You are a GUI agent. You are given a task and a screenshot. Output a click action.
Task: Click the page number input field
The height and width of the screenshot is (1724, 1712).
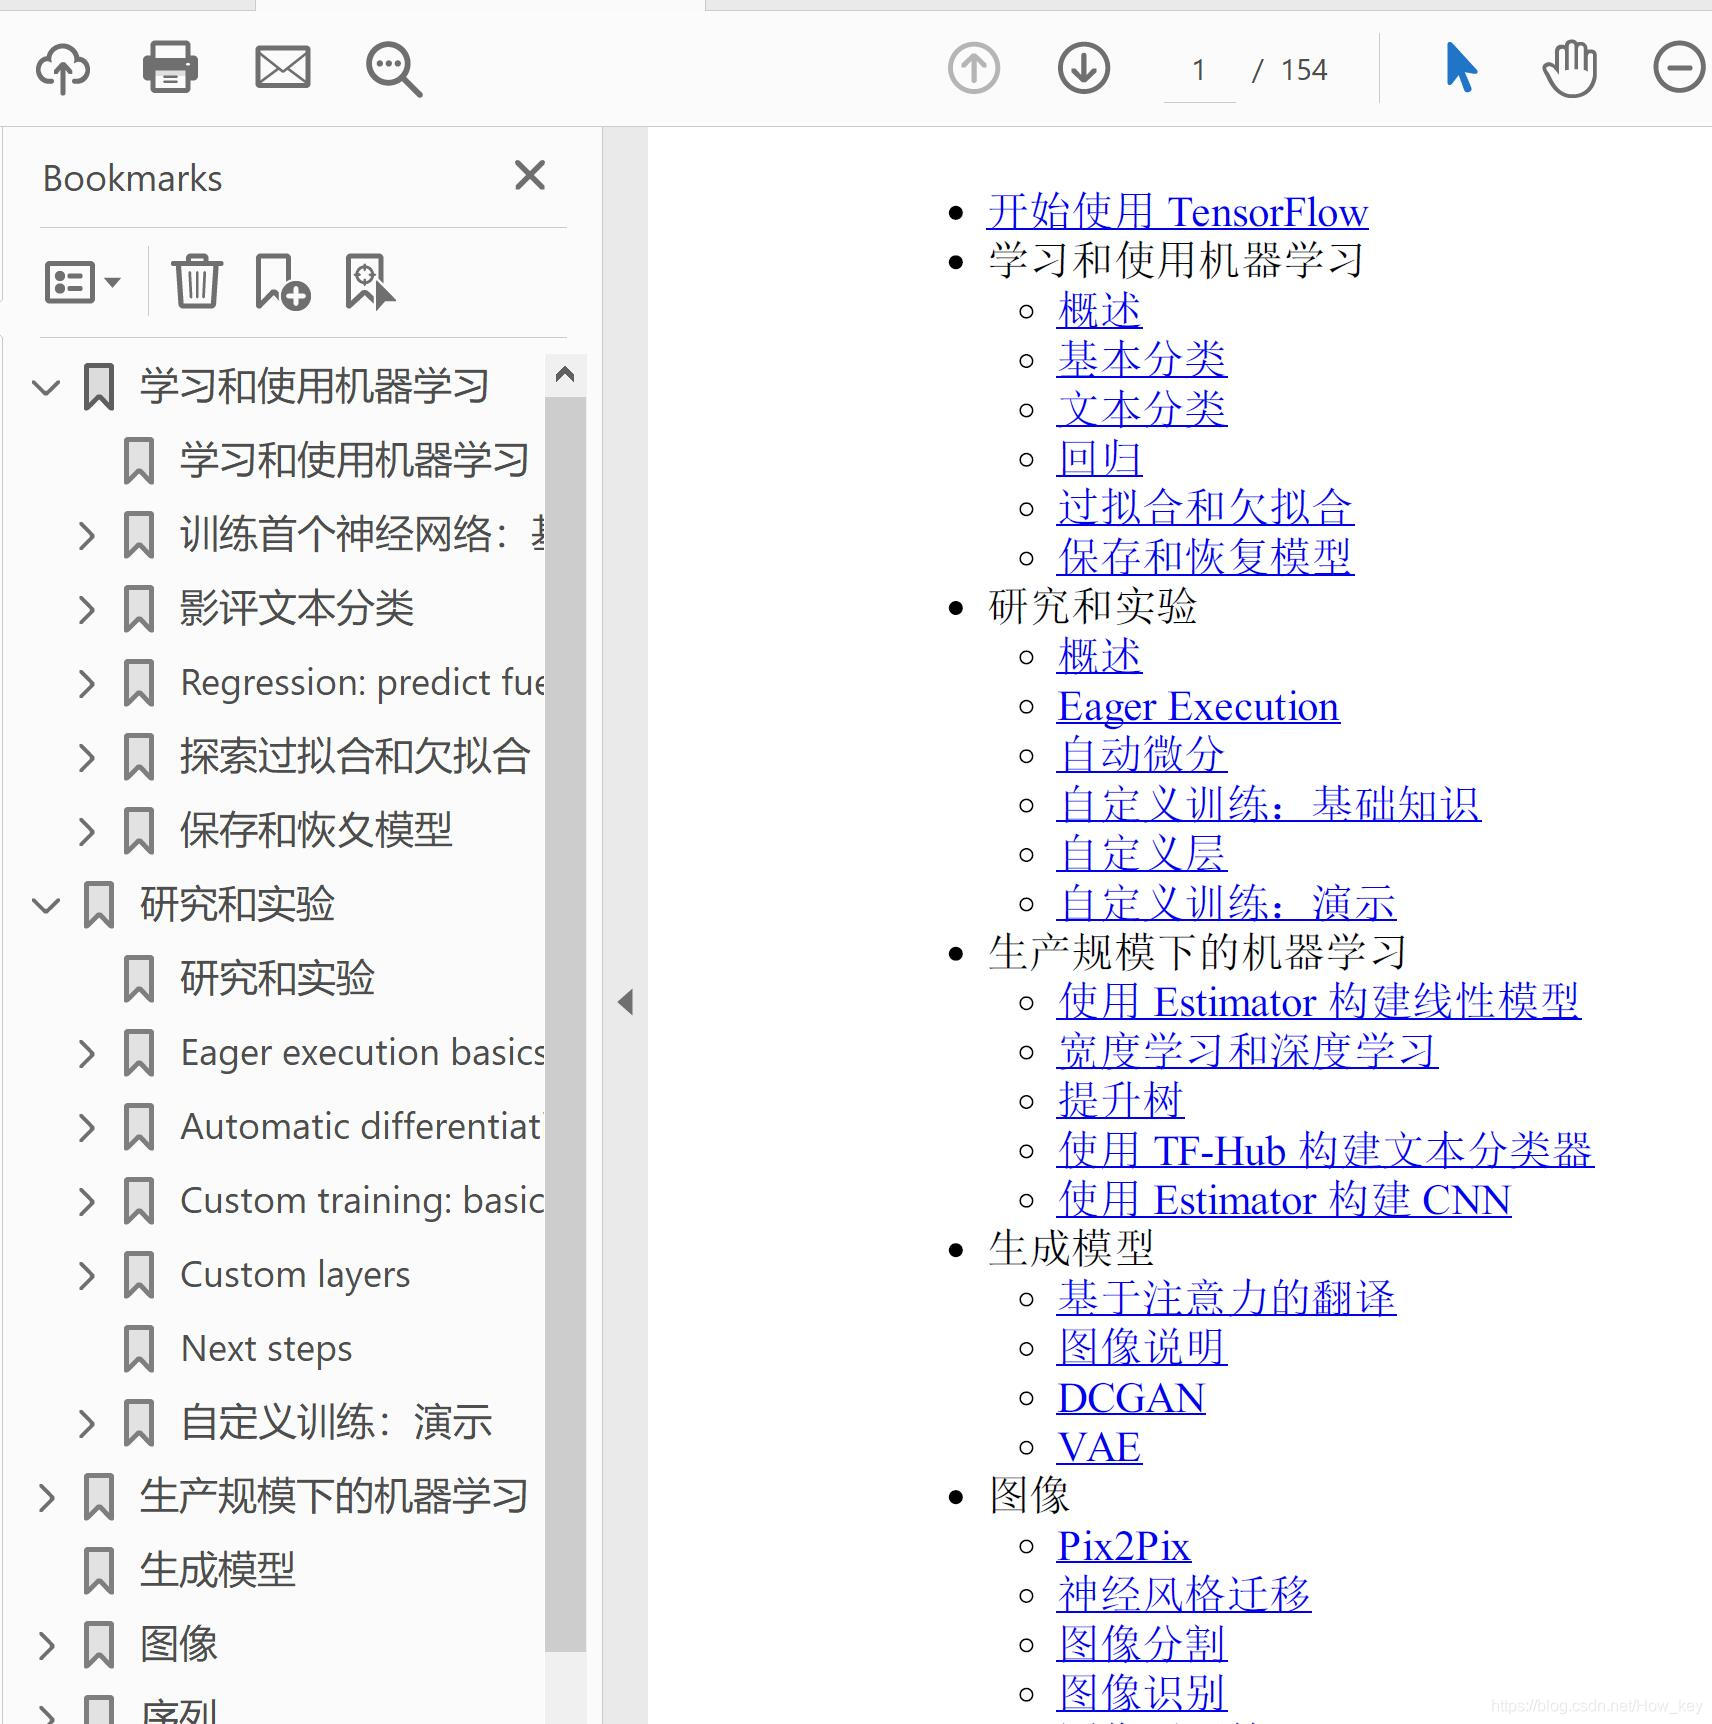tap(1199, 70)
